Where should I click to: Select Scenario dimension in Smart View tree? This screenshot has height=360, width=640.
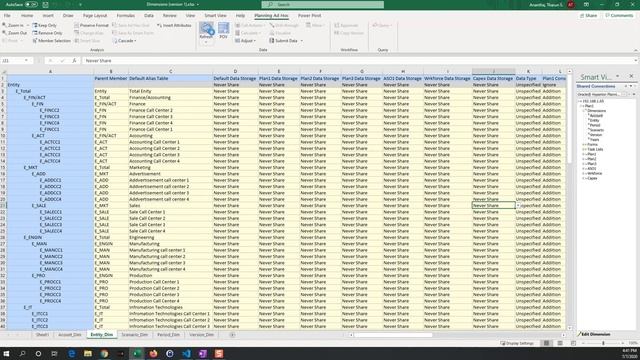click(x=596, y=130)
